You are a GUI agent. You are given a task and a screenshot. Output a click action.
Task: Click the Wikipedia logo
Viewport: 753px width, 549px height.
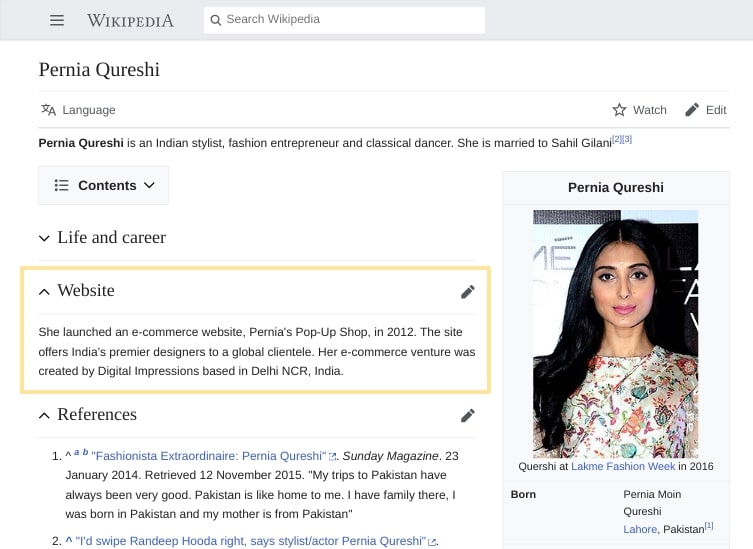tap(130, 20)
